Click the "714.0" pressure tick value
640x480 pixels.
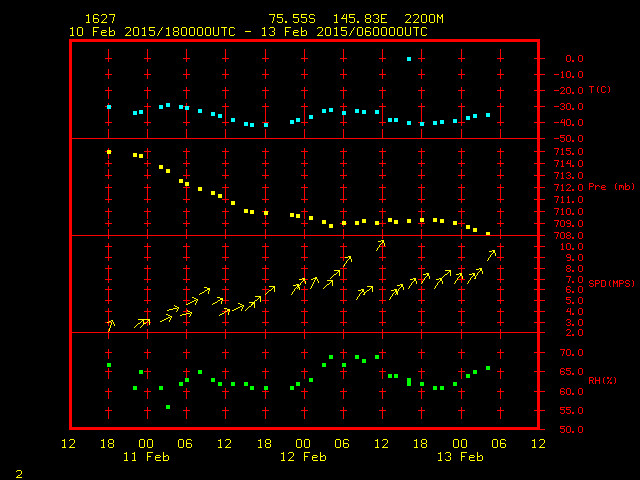(x=569, y=164)
